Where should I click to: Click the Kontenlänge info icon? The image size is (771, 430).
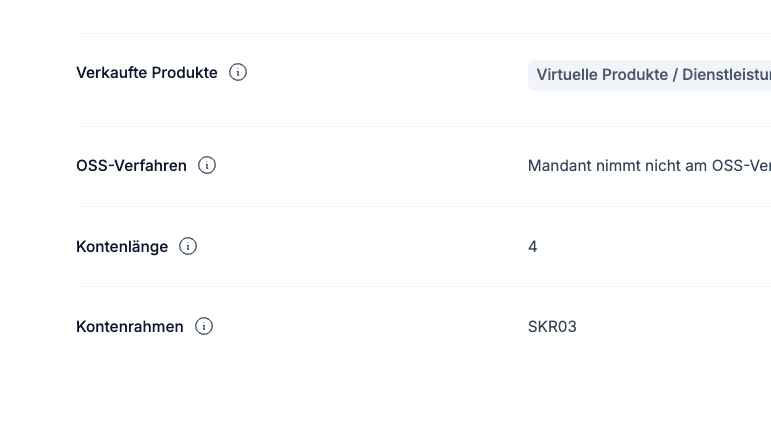(188, 246)
